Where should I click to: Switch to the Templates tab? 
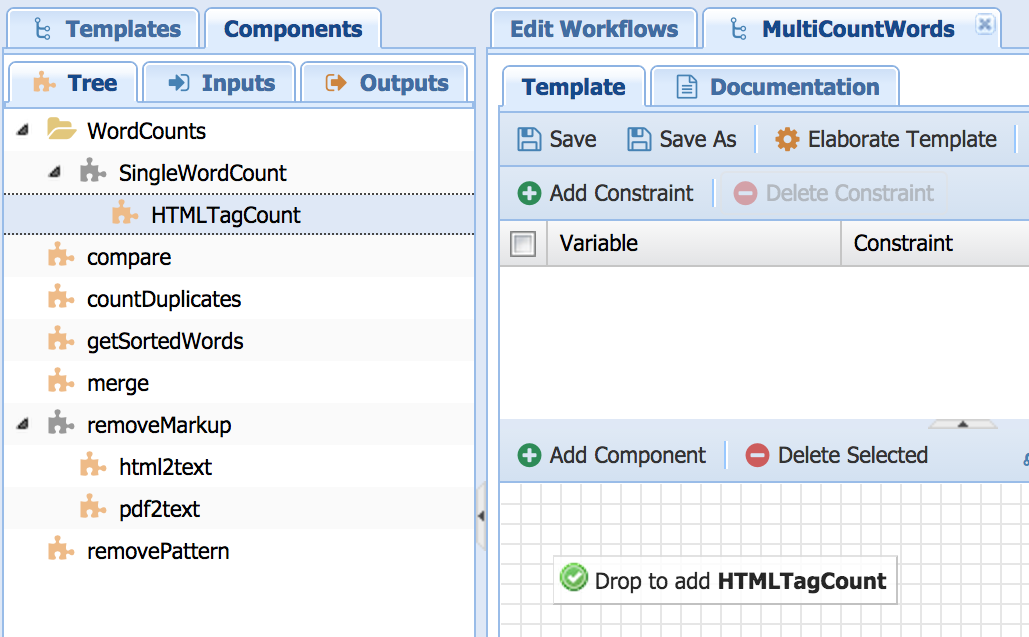[x=104, y=29]
